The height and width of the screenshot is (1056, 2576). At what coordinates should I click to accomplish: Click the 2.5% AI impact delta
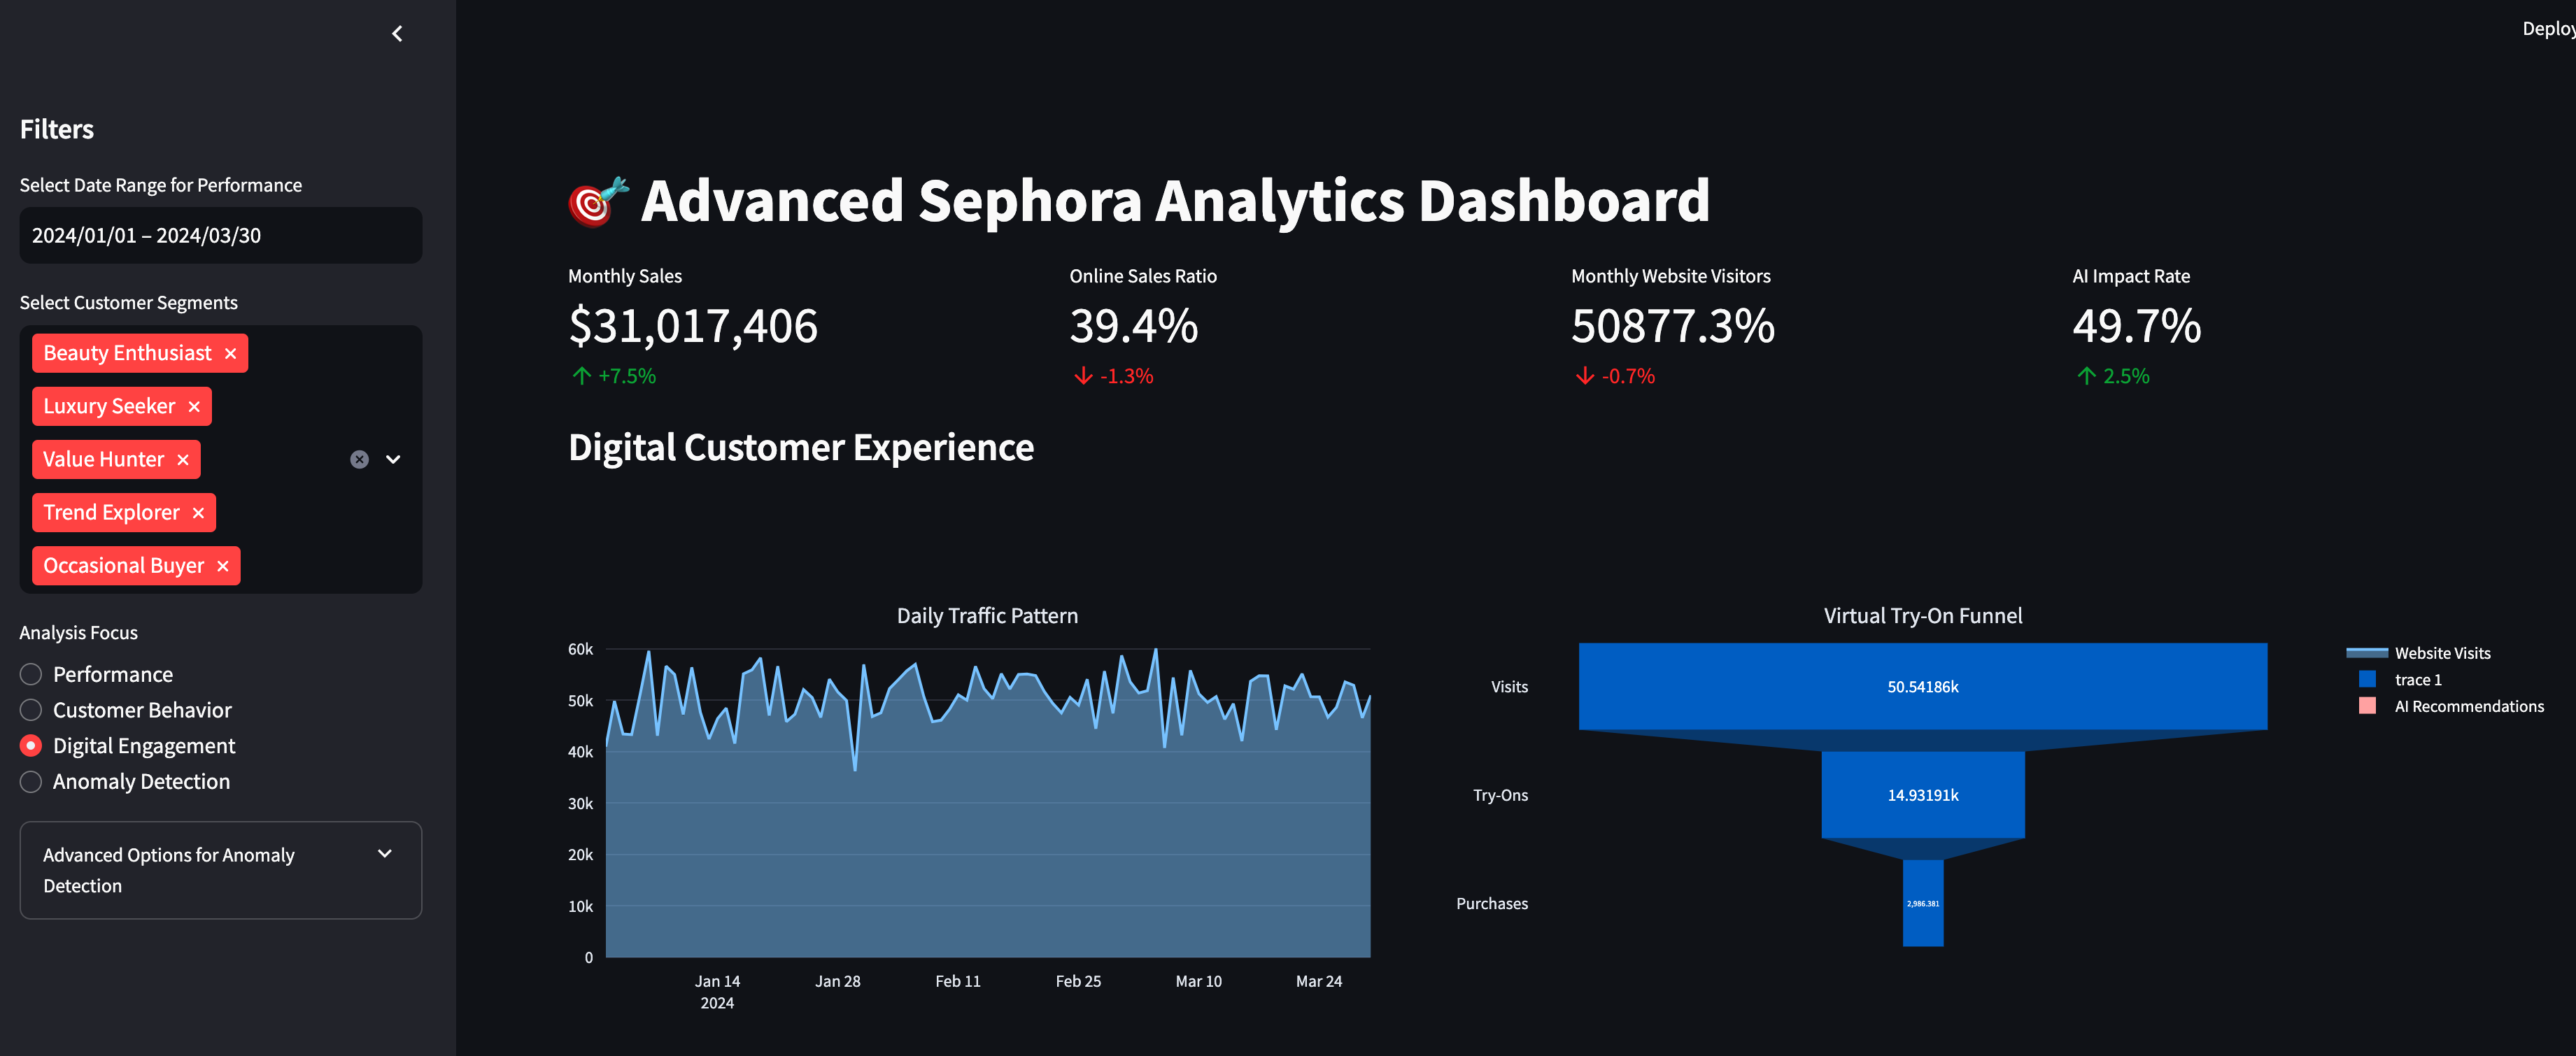[2114, 377]
